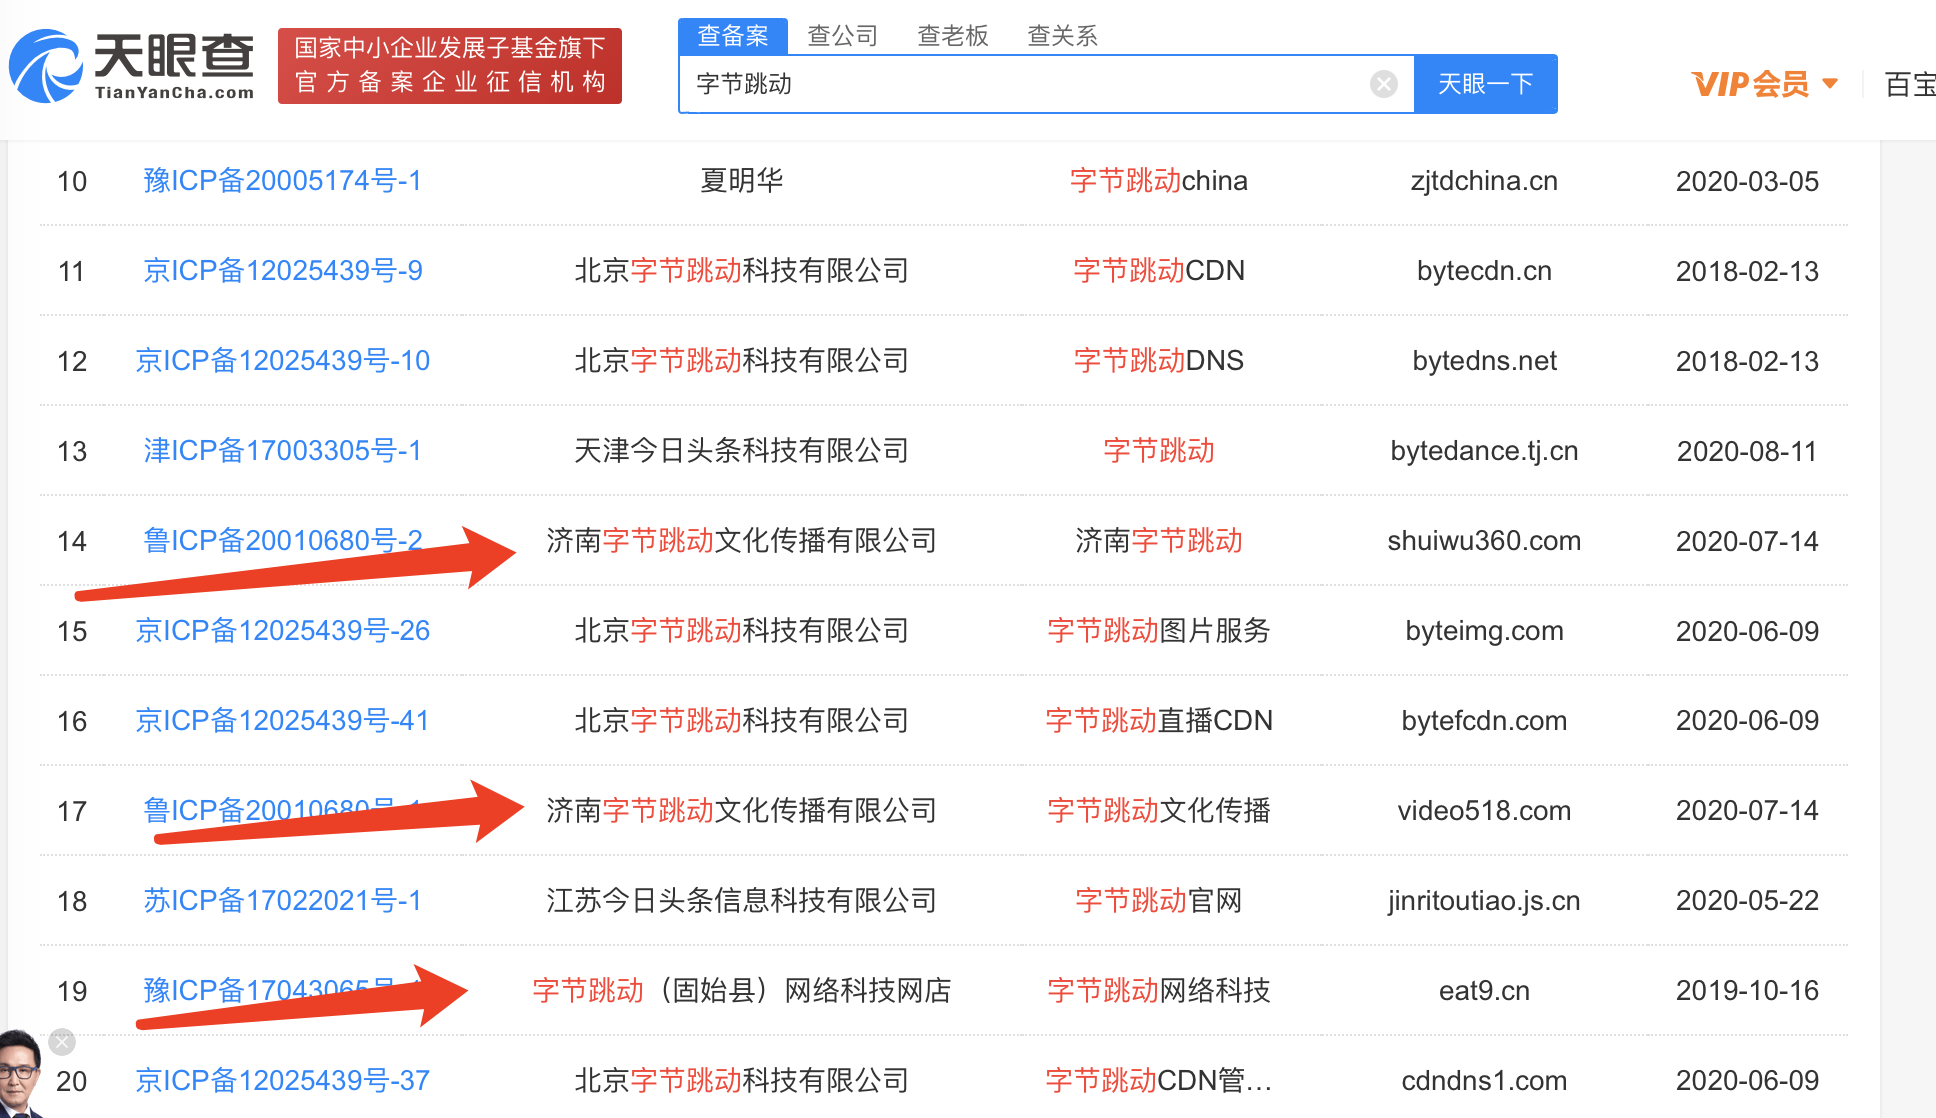
Task: Open link 苏ICP备17022021号-1
Action: point(282,901)
